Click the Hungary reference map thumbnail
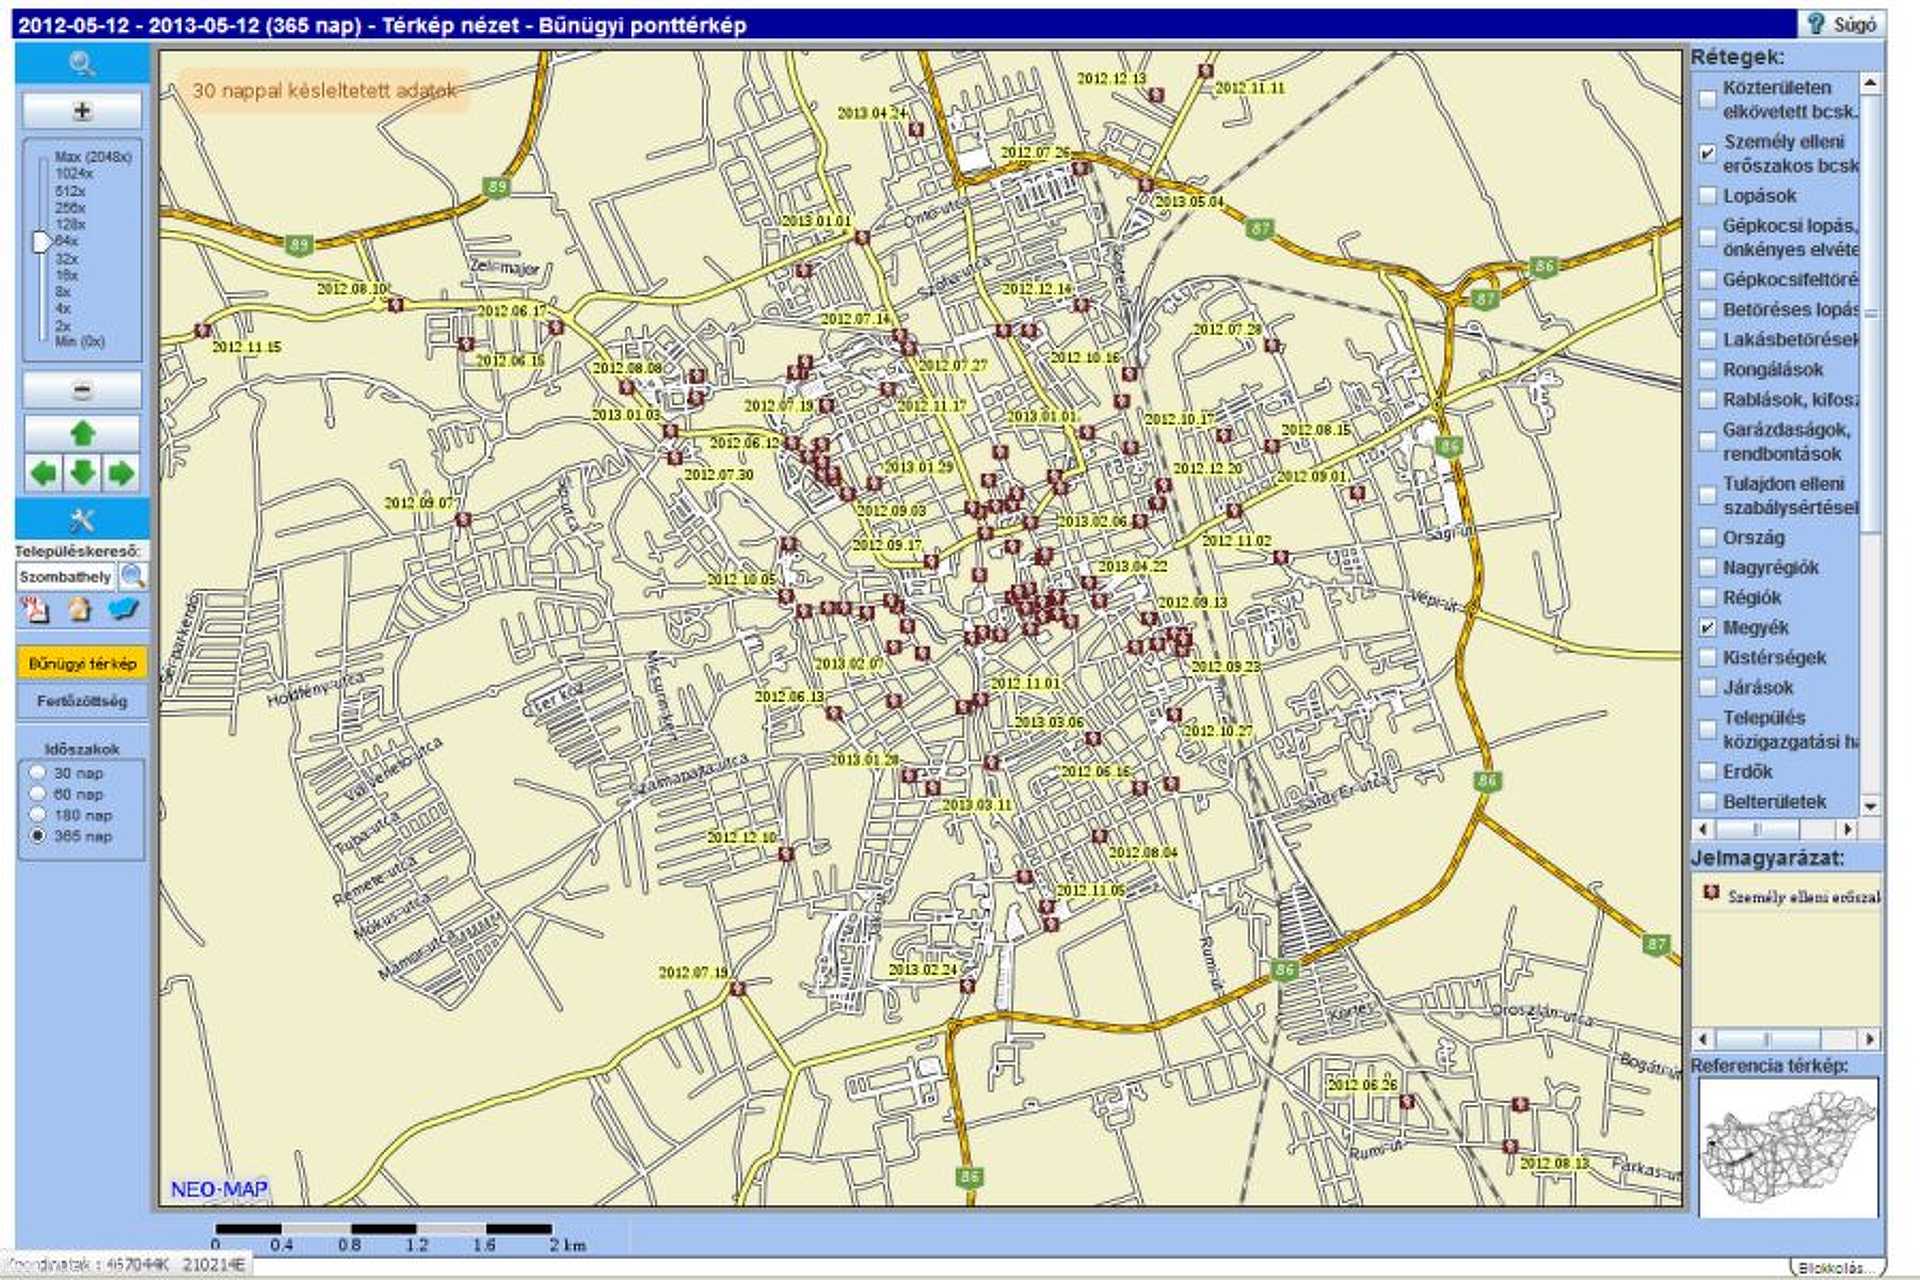 coord(1788,1147)
